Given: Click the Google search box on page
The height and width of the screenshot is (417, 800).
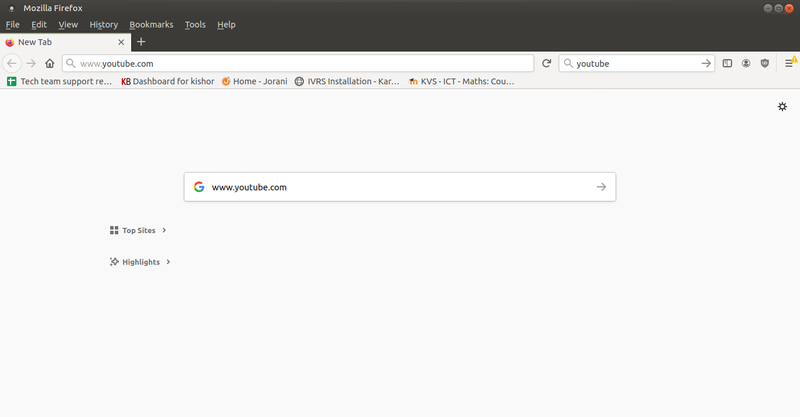Looking at the screenshot, I should pyautogui.click(x=400, y=187).
